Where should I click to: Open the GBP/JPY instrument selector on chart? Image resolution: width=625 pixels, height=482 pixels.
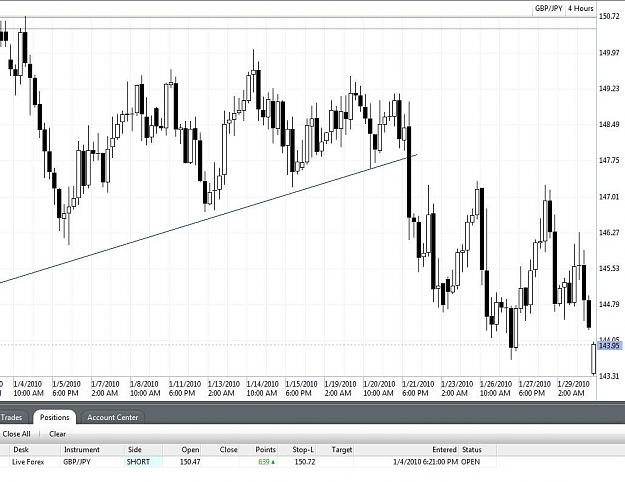(548, 8)
